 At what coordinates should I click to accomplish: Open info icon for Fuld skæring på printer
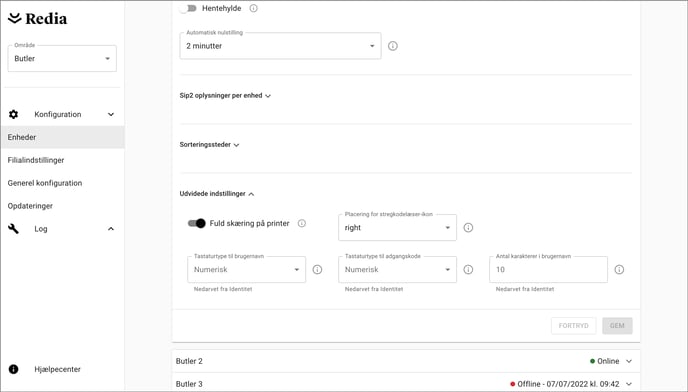302,223
